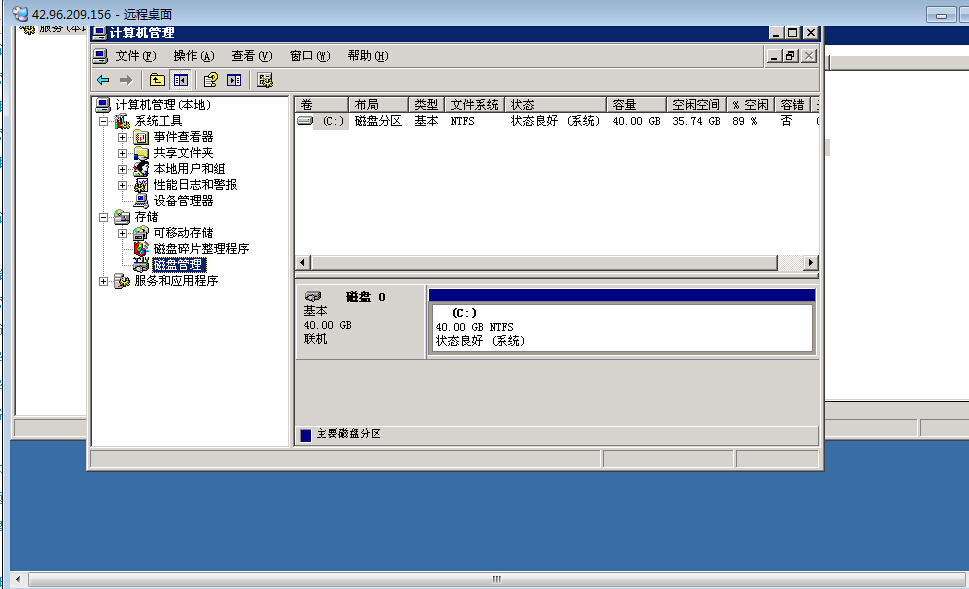Click the 磁盘 0 disk icon

point(314,297)
